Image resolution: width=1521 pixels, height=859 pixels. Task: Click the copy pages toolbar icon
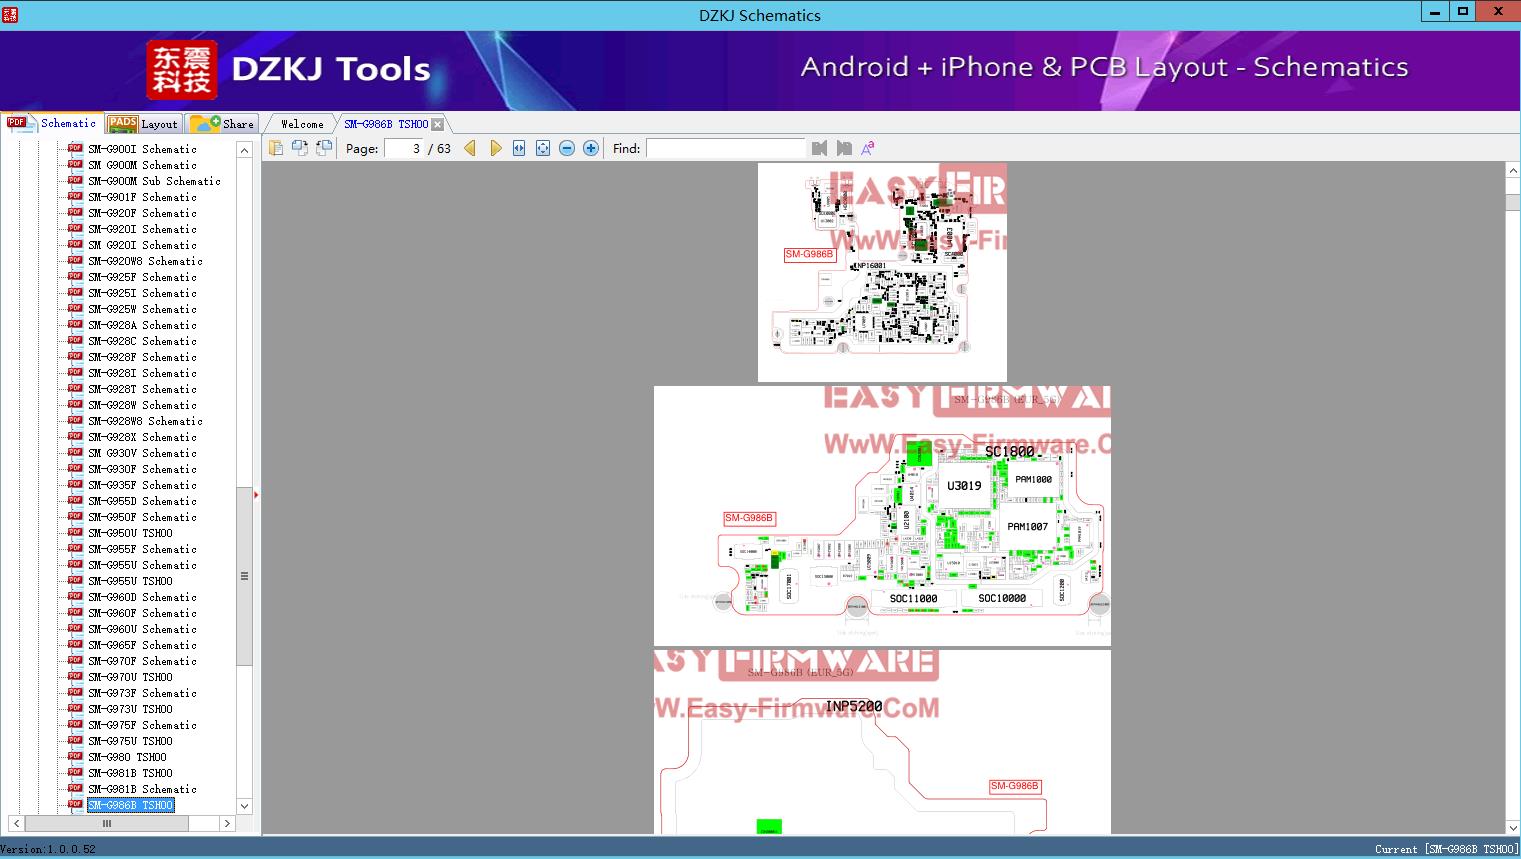276,148
